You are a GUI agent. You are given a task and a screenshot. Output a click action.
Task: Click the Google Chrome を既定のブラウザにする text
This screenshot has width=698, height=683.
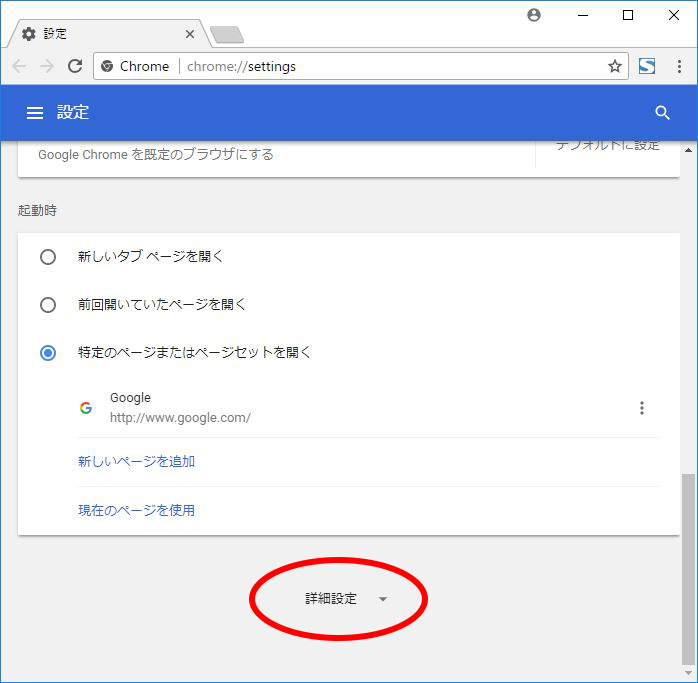point(156,154)
